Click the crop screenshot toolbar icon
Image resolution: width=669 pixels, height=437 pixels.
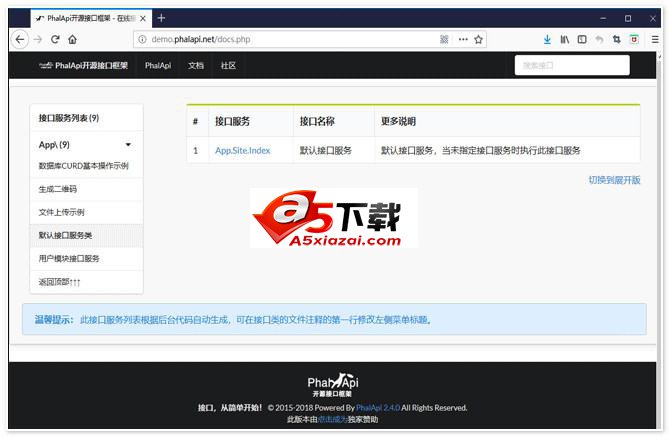tap(617, 39)
